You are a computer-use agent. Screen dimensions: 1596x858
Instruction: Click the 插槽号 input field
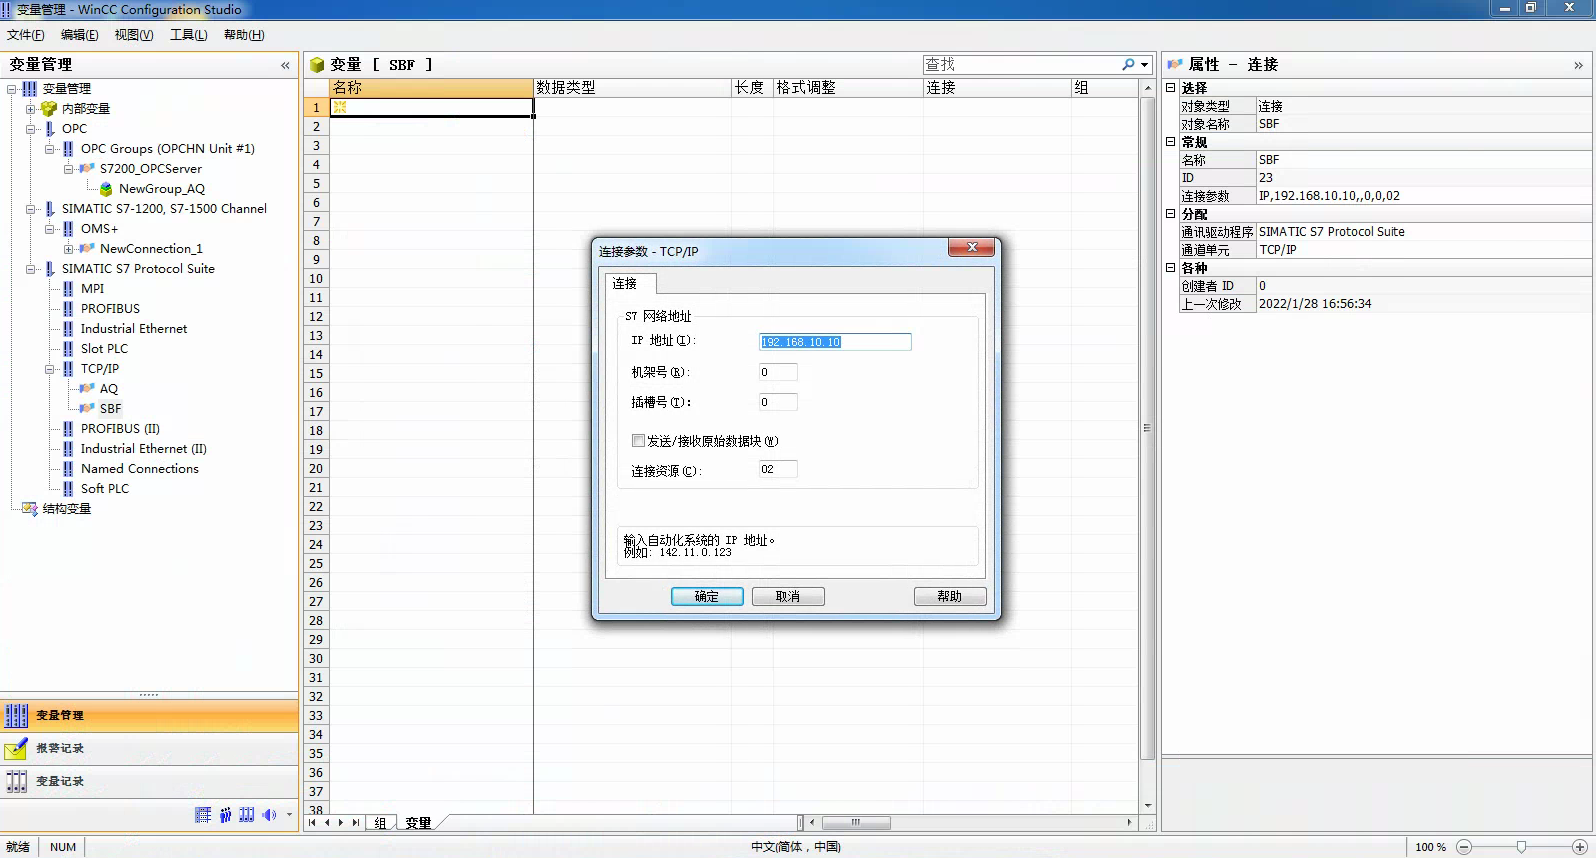(778, 402)
